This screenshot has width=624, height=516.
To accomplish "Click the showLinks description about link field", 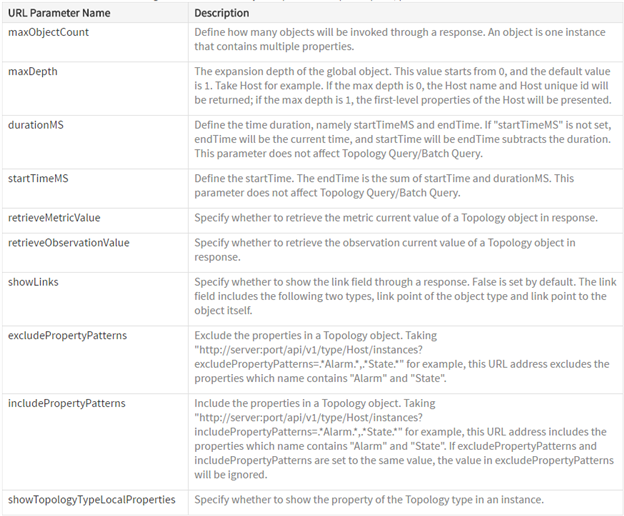I will pyautogui.click(x=405, y=296).
